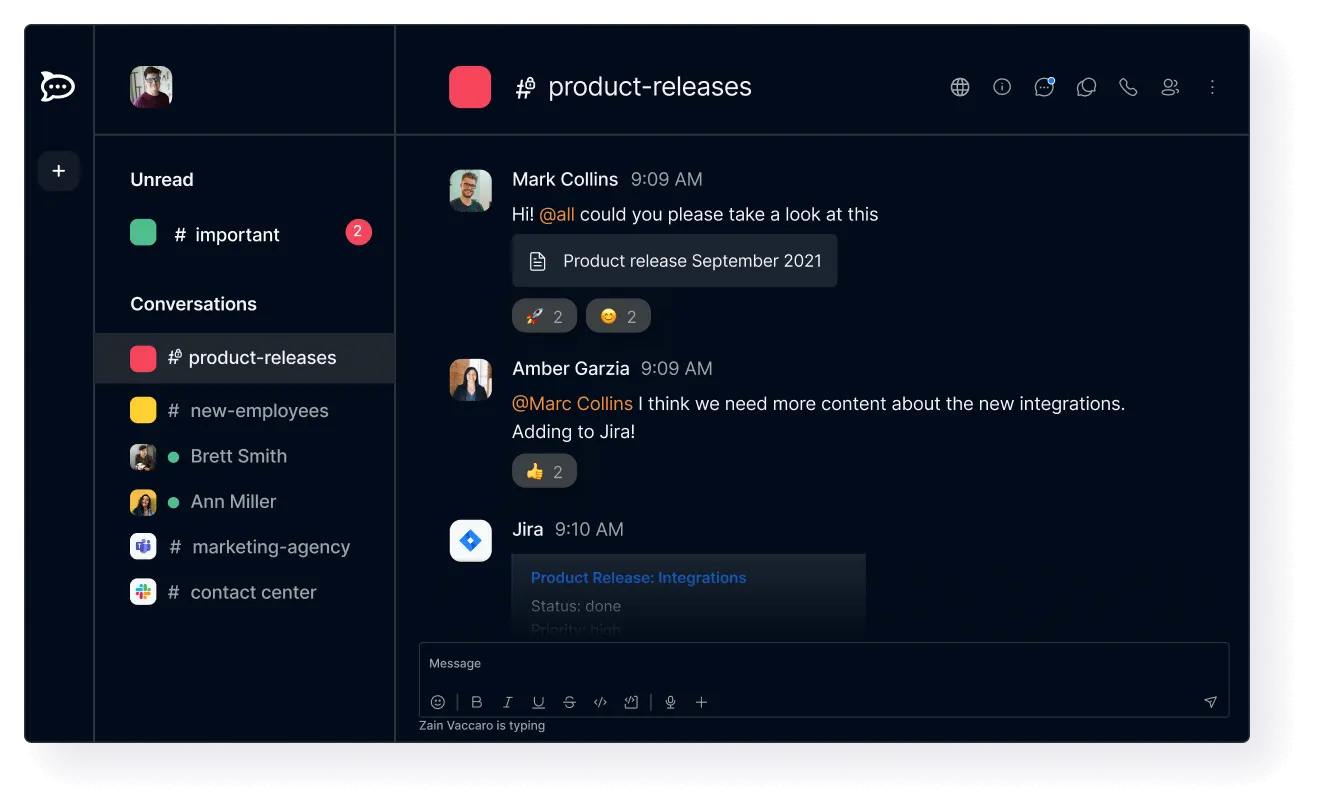Record a voice message with the microphone
1318x811 pixels.
click(x=670, y=702)
